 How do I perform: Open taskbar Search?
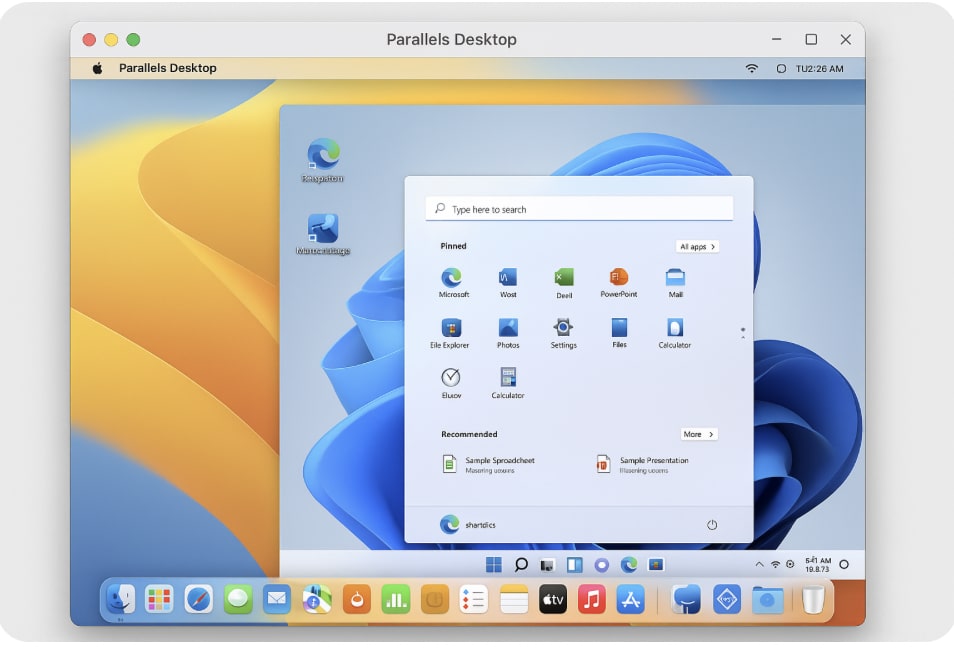pos(520,564)
